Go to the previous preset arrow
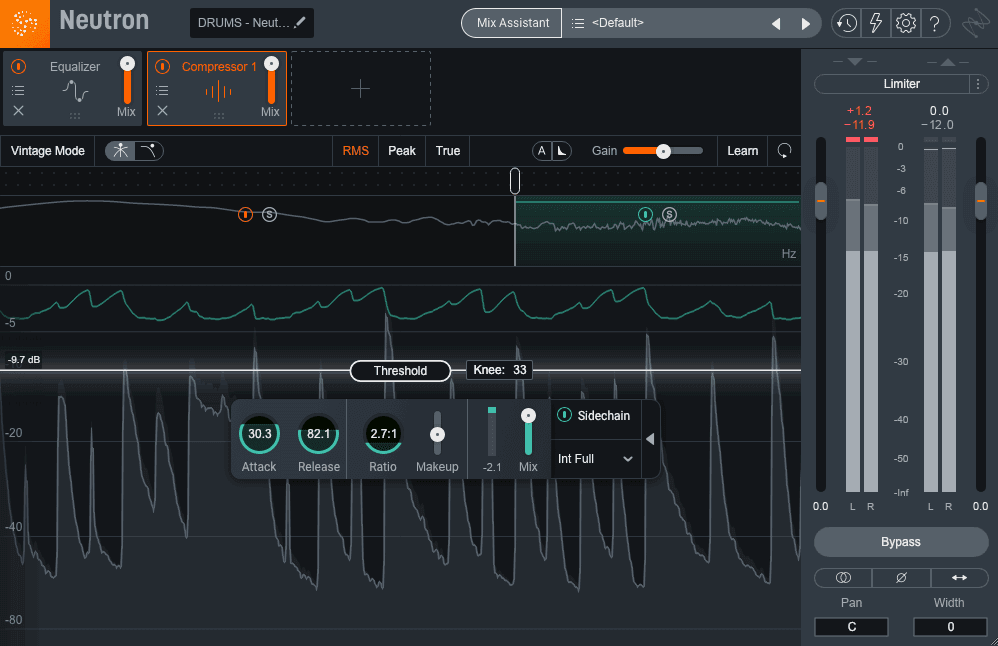The image size is (998, 646). [776, 24]
